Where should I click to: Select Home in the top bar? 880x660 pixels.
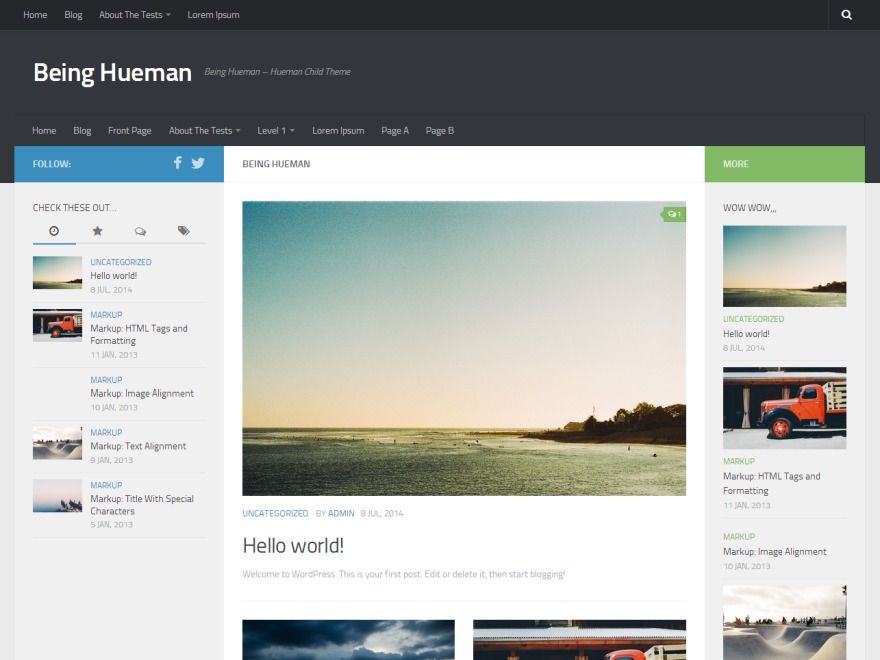point(34,15)
